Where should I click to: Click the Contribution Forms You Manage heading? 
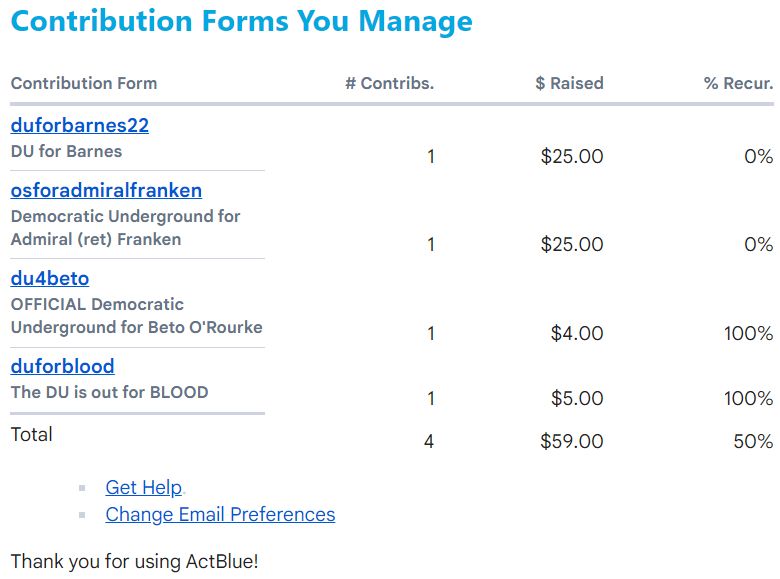242,21
